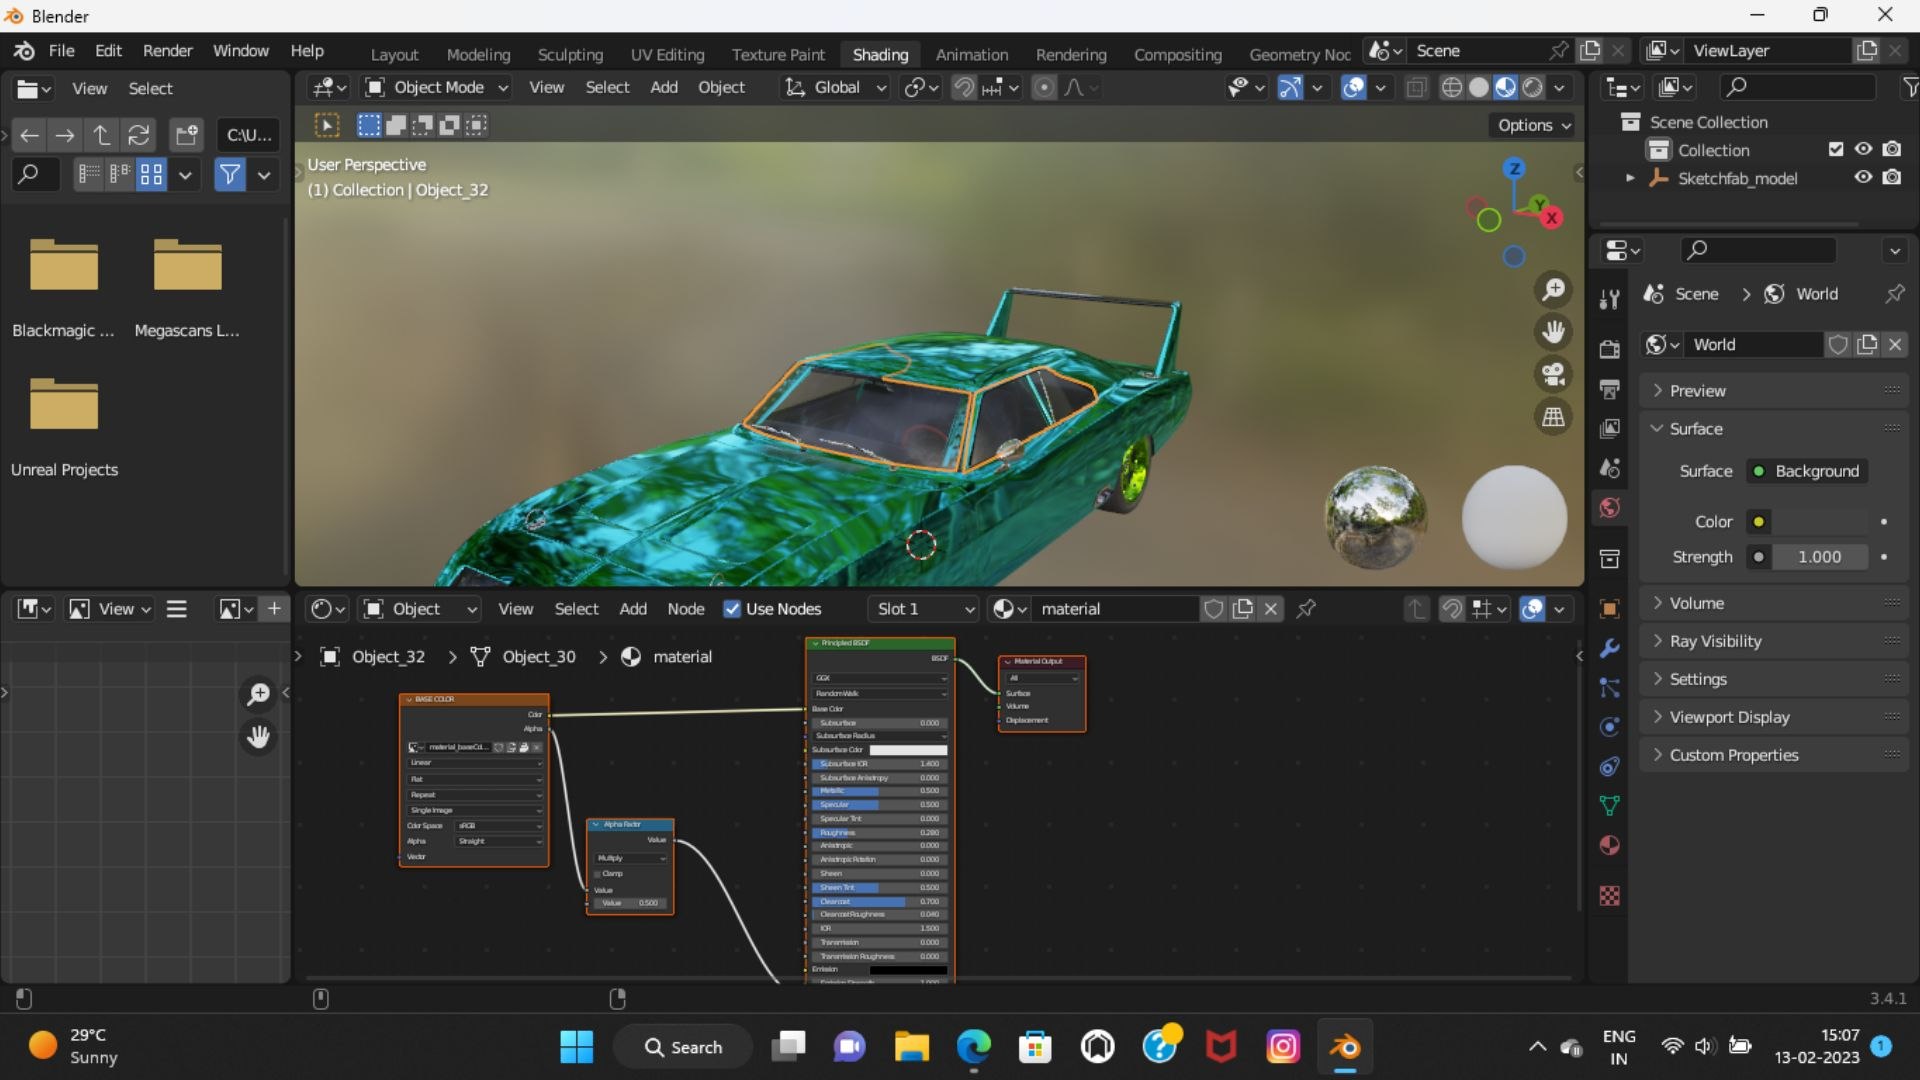Click the Value 0.500 slider in Alpha node
Screen dimensions: 1920x1080
click(630, 903)
